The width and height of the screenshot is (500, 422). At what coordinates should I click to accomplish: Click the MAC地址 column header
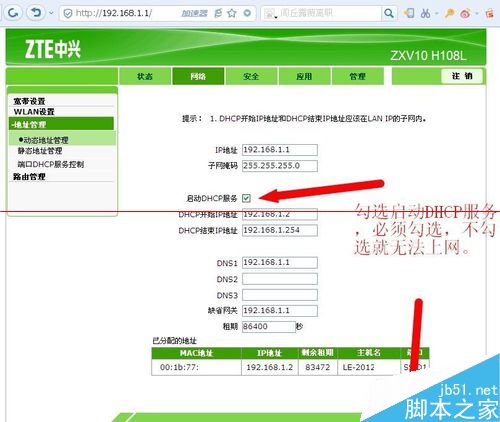(196, 353)
